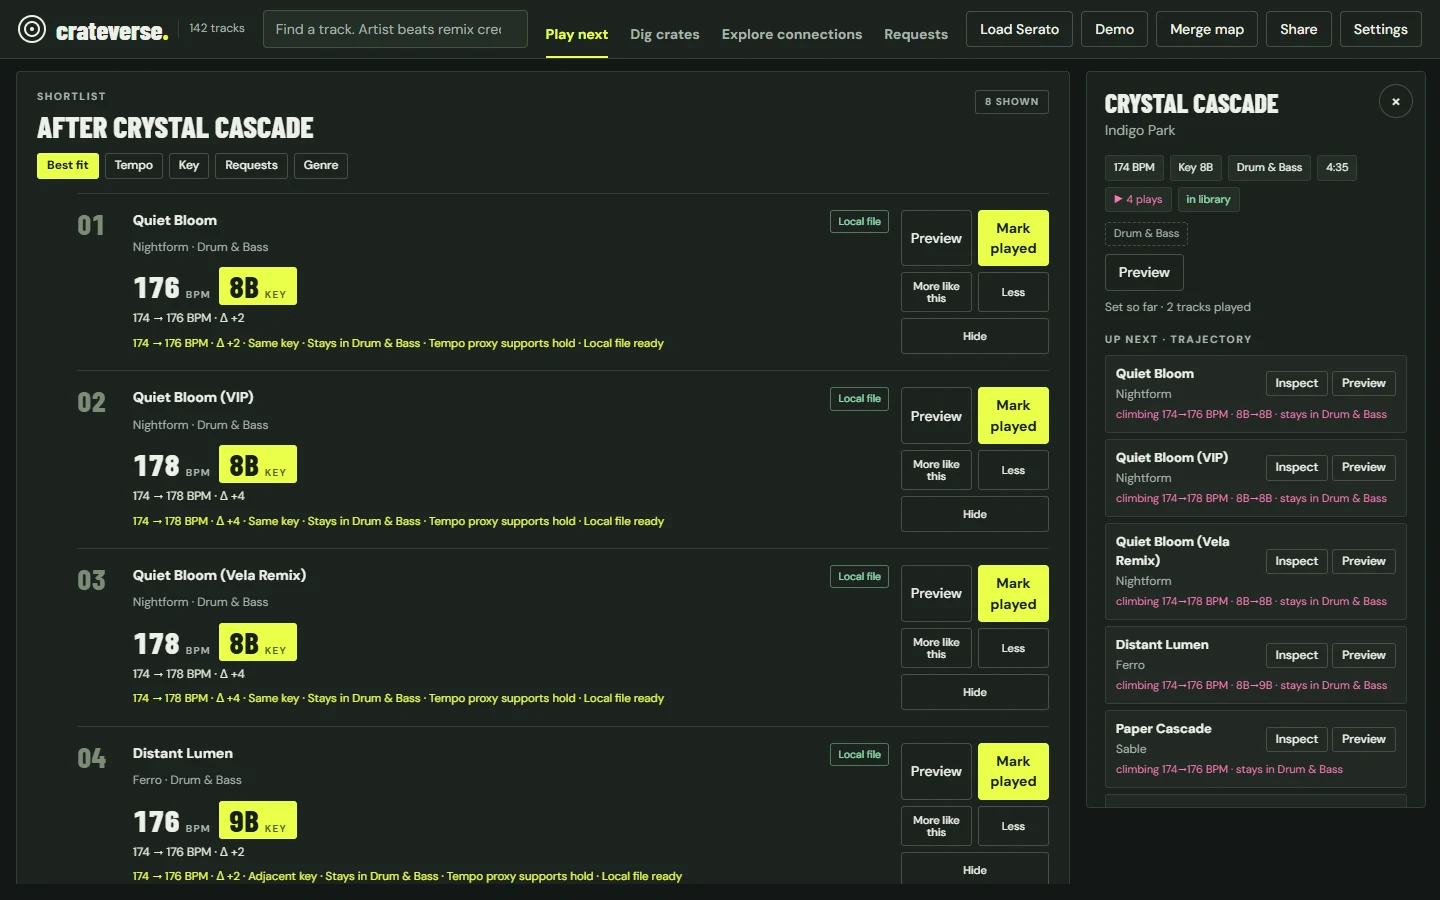Hide the Quiet Bloom row 01

pyautogui.click(x=975, y=336)
